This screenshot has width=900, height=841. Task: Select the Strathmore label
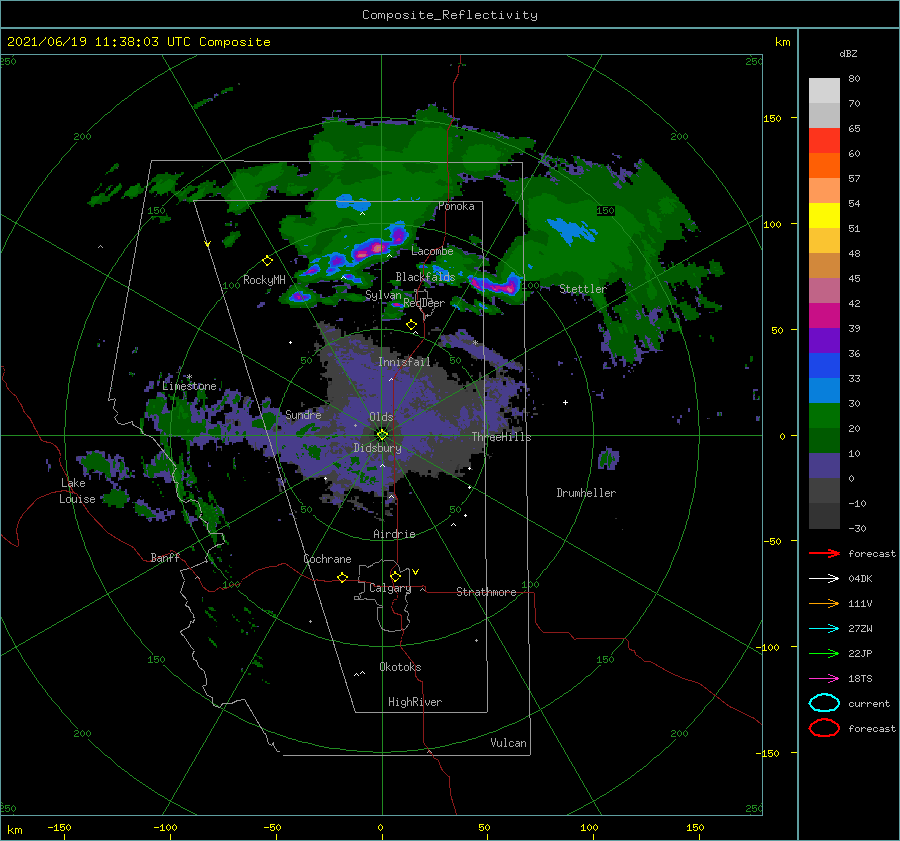click(486, 592)
